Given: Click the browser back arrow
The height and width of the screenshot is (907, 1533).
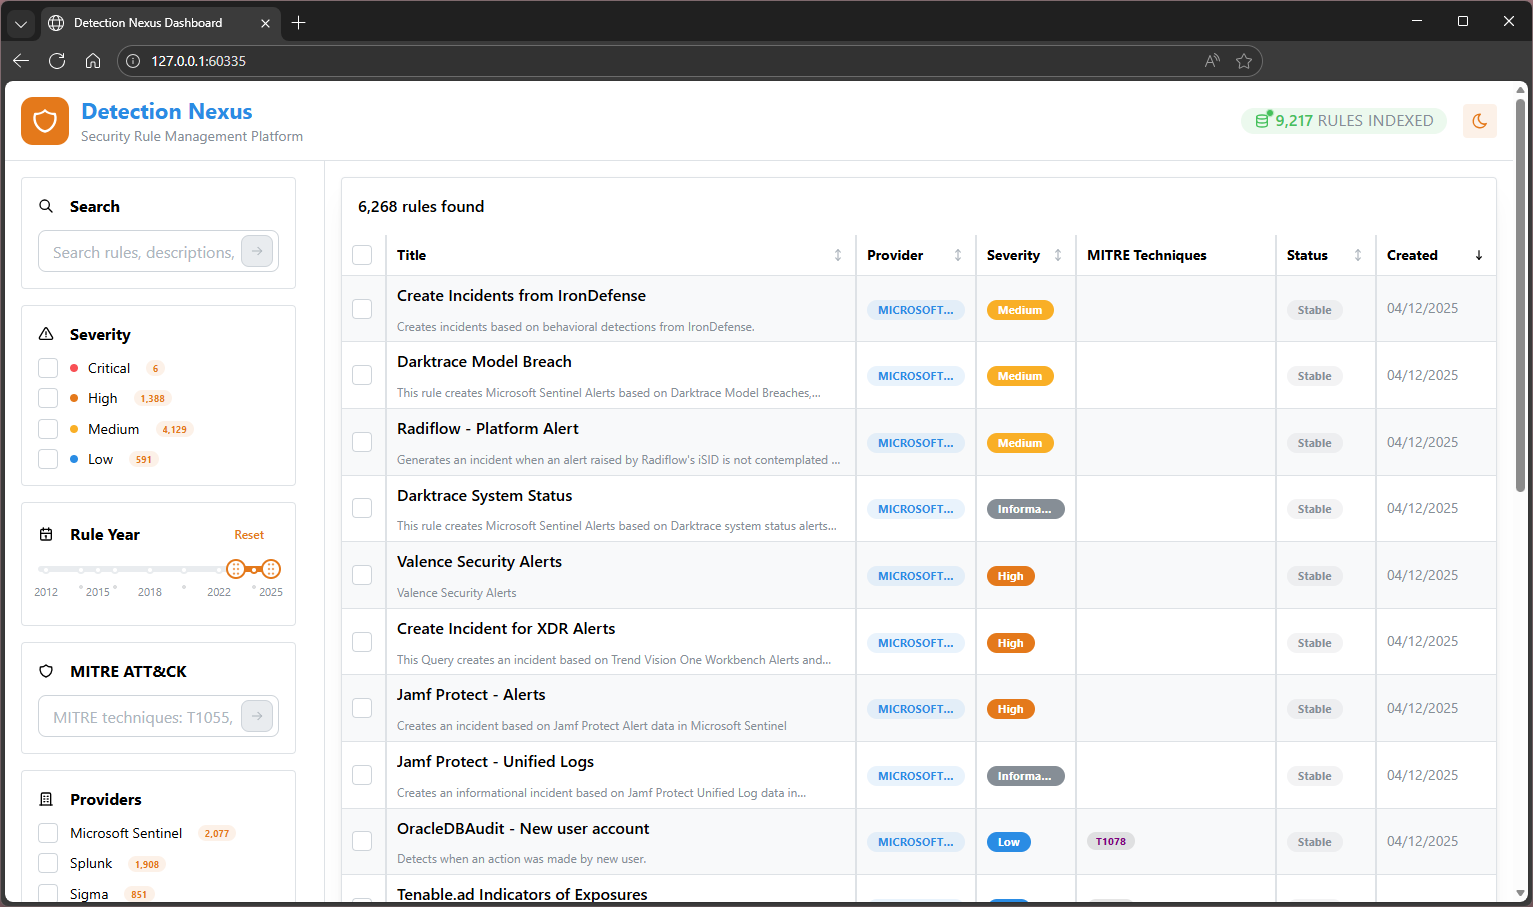Looking at the screenshot, I should coord(21,61).
